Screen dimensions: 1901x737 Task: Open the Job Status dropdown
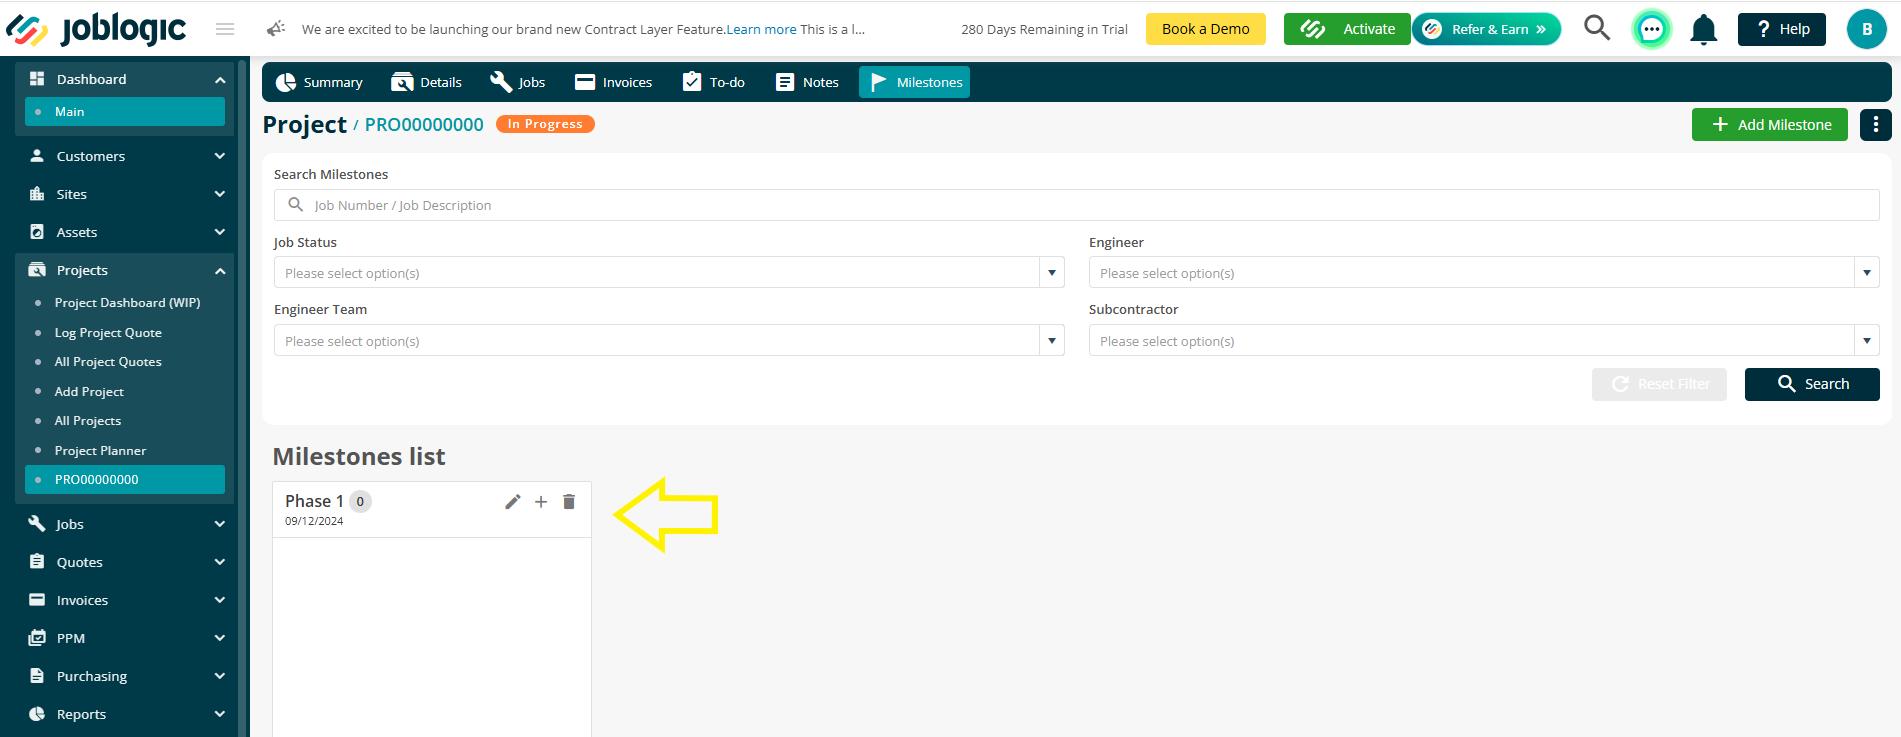tap(669, 273)
